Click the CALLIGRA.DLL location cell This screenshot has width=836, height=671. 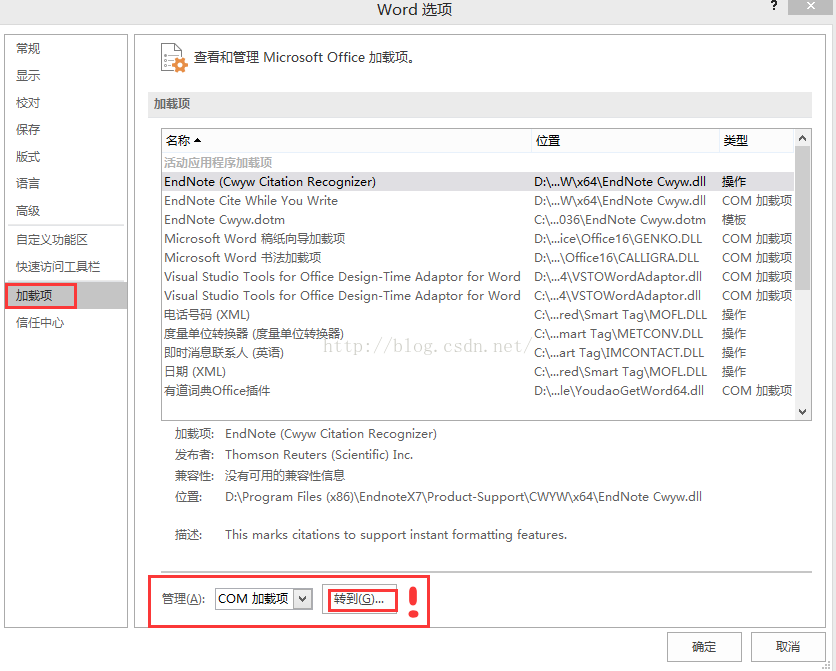(x=616, y=258)
